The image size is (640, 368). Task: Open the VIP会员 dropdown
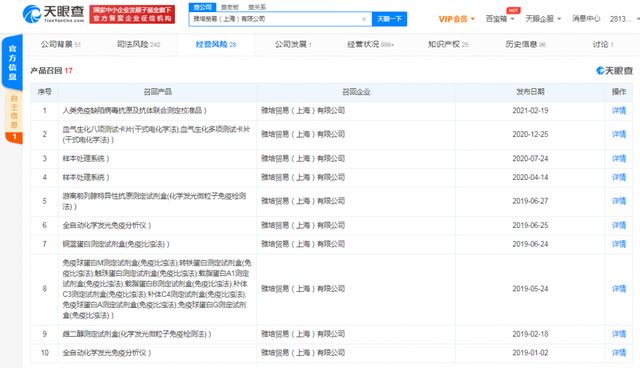click(x=456, y=19)
